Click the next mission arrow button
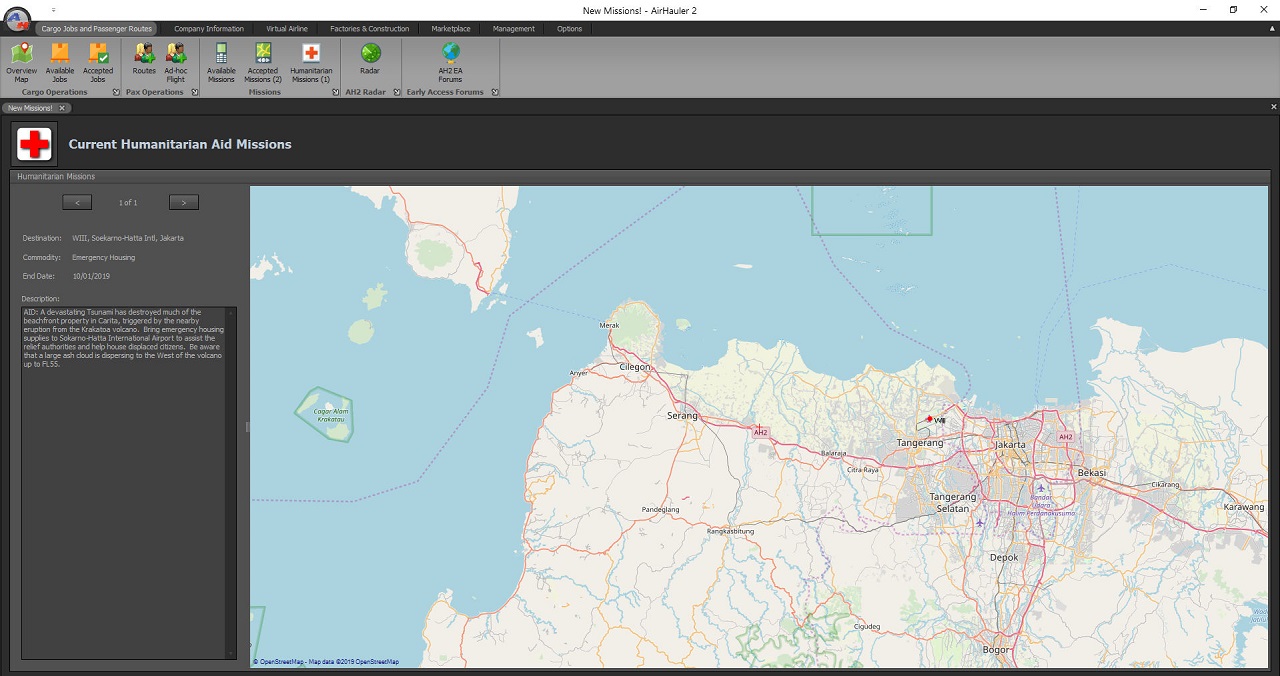This screenshot has width=1280, height=676. [183, 202]
